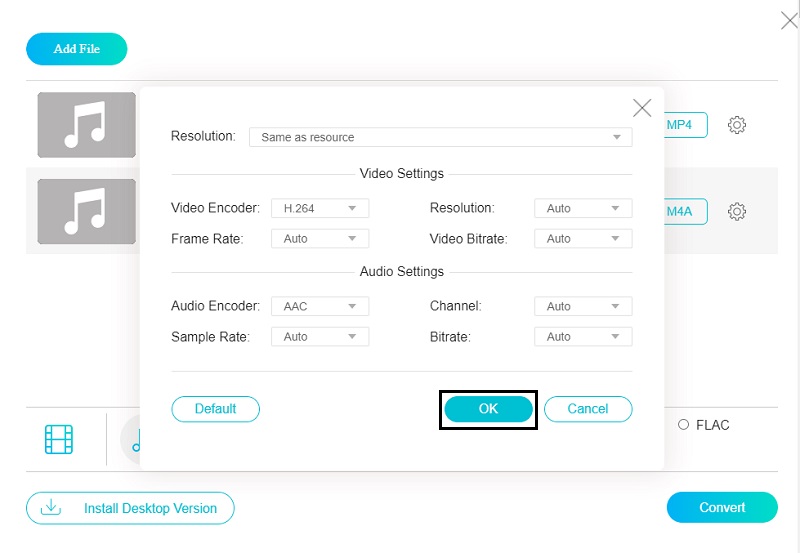Expand the Video Bitrate dropdown
The image size is (800, 553).
click(583, 239)
